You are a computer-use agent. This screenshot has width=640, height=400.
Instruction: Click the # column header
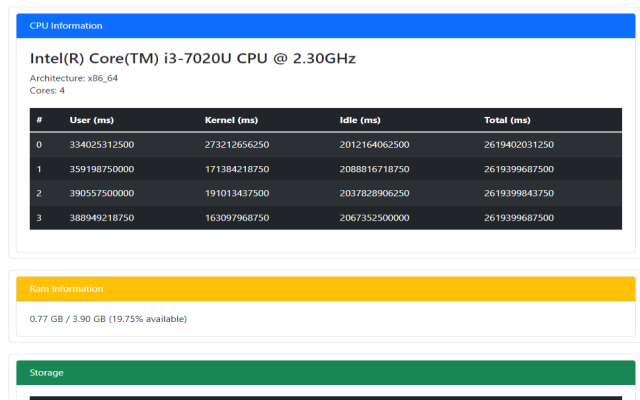[39, 120]
